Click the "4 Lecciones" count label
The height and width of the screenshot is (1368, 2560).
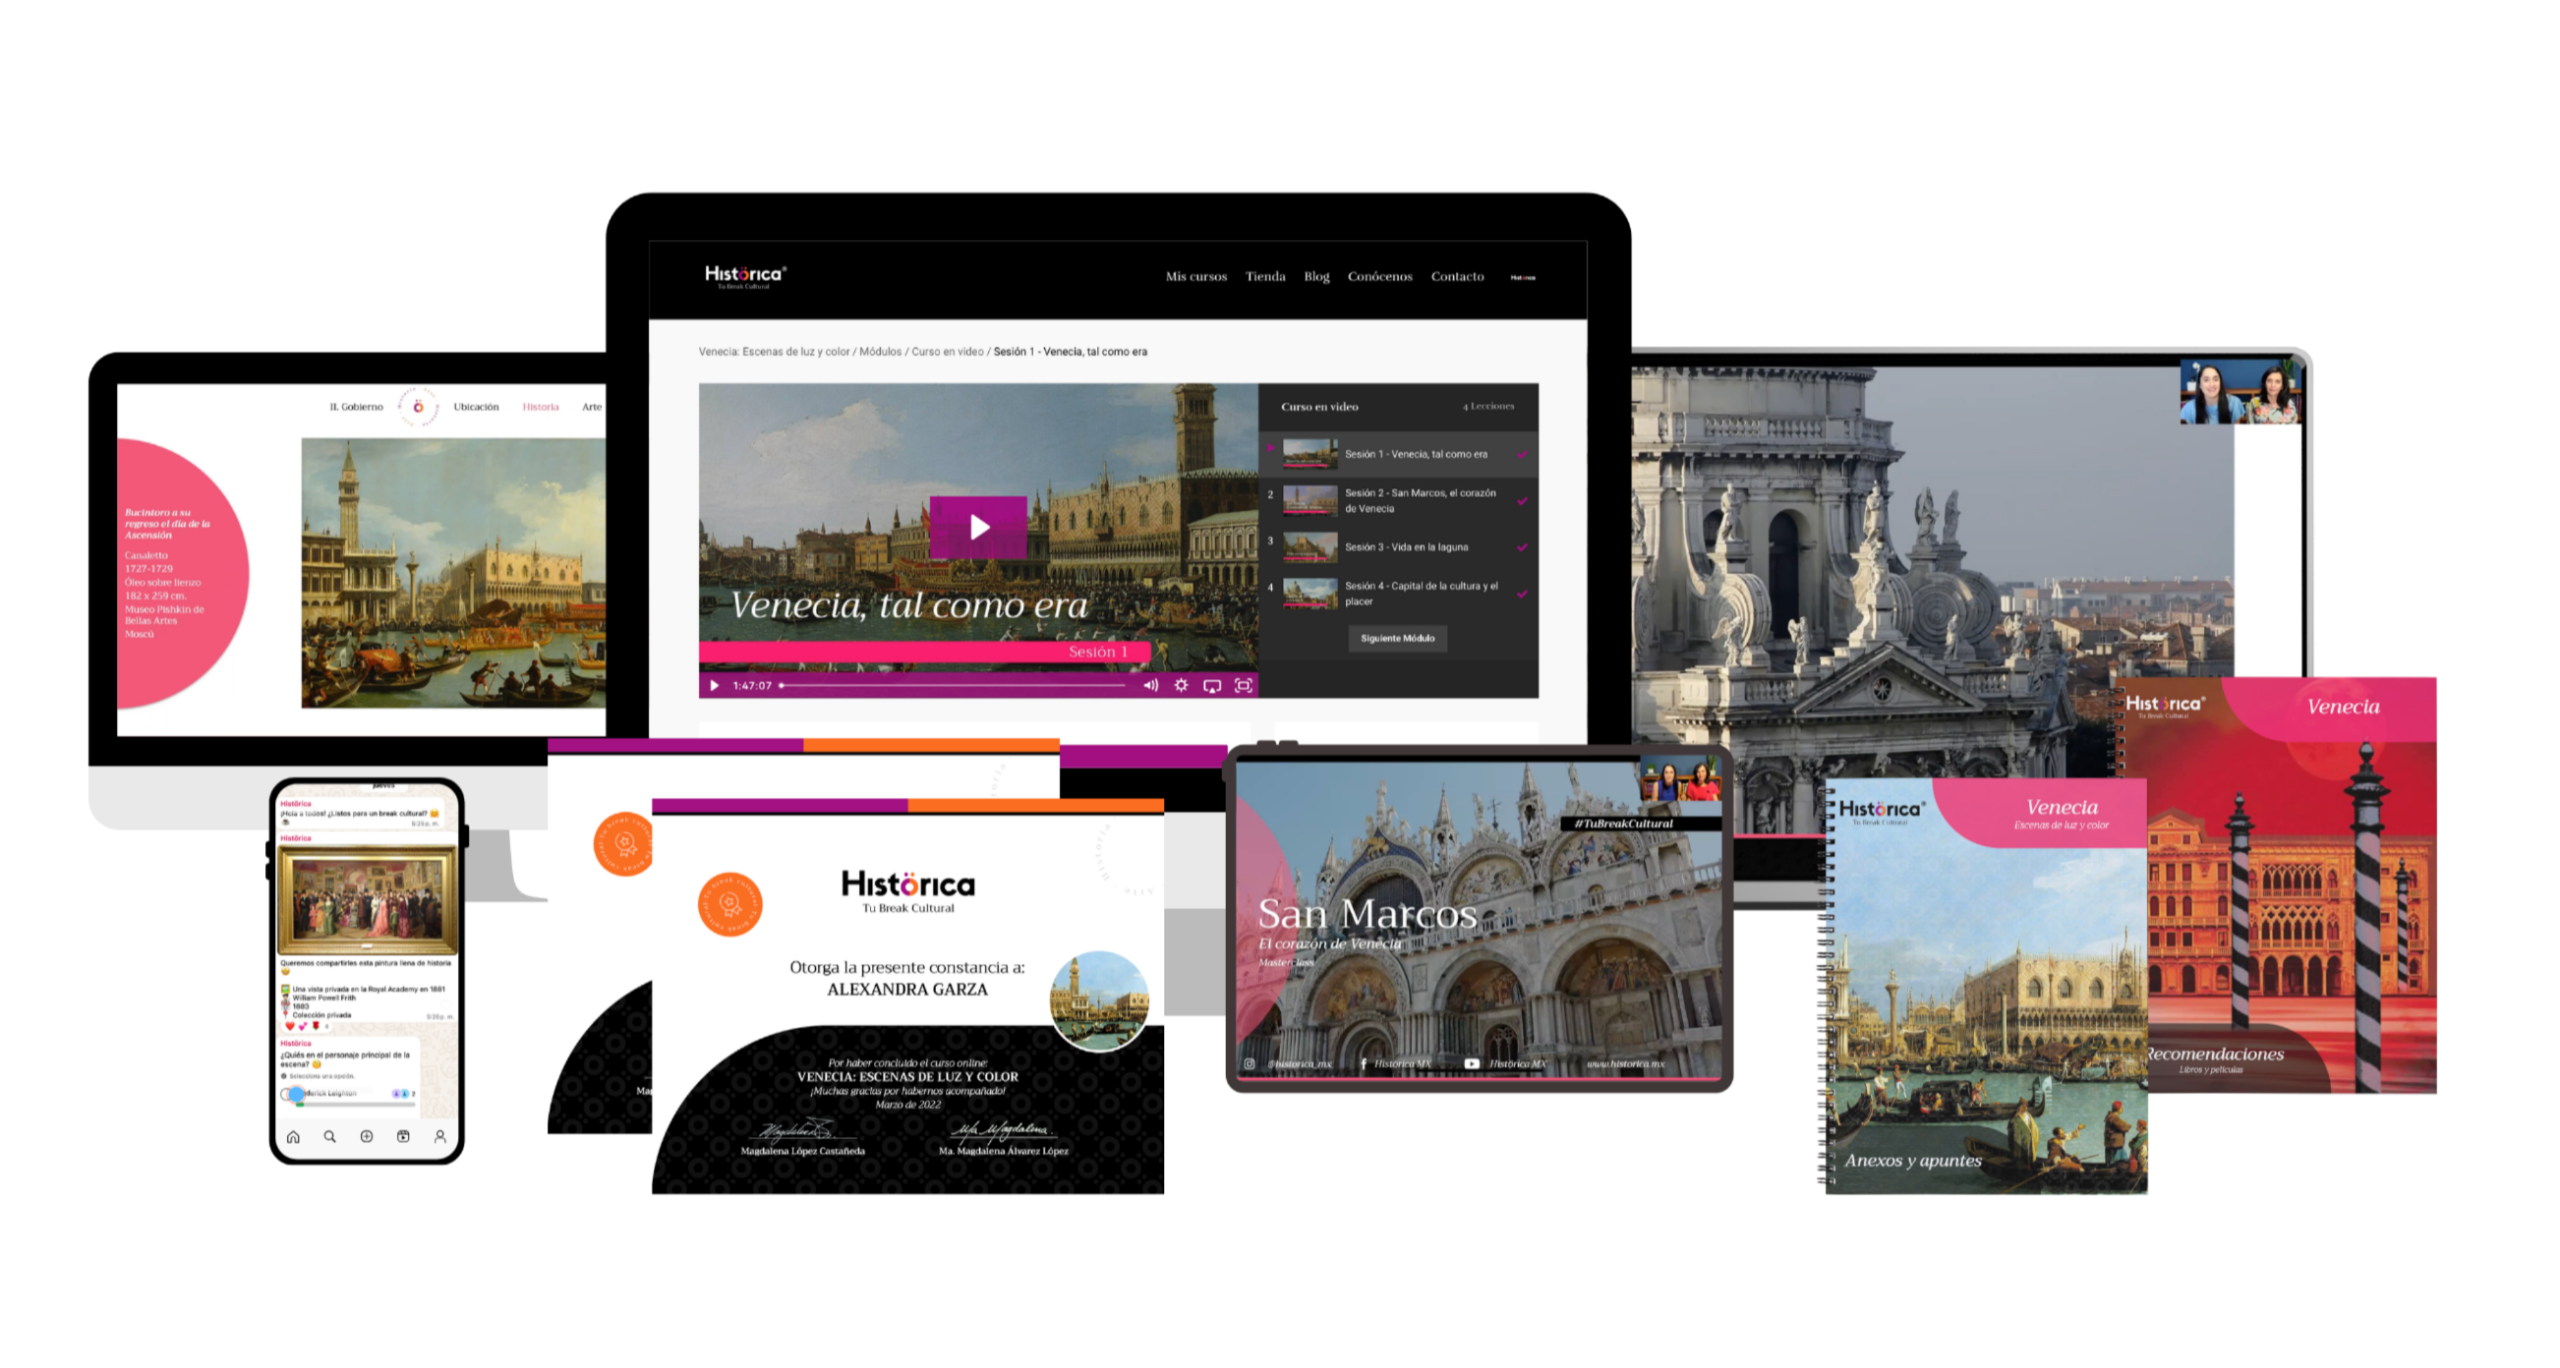pyautogui.click(x=1488, y=407)
